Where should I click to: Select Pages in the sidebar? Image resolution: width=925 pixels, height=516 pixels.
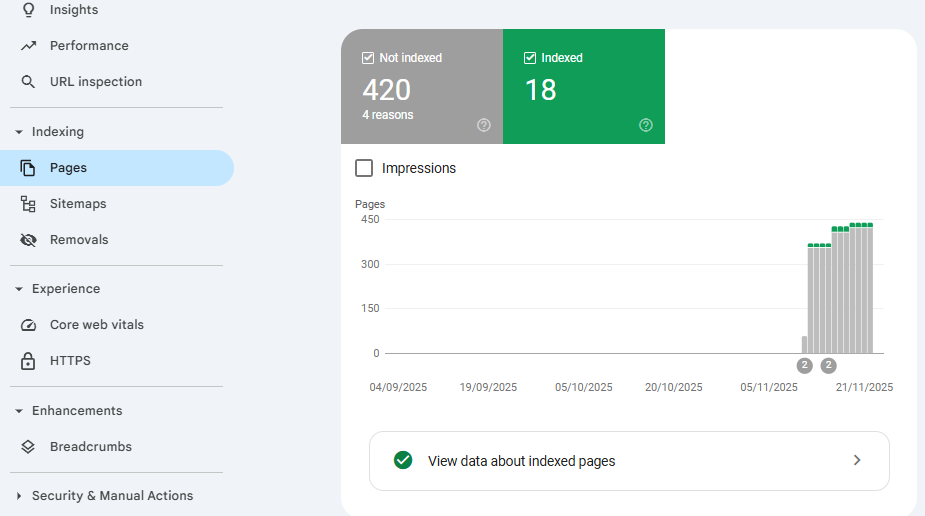tap(68, 168)
